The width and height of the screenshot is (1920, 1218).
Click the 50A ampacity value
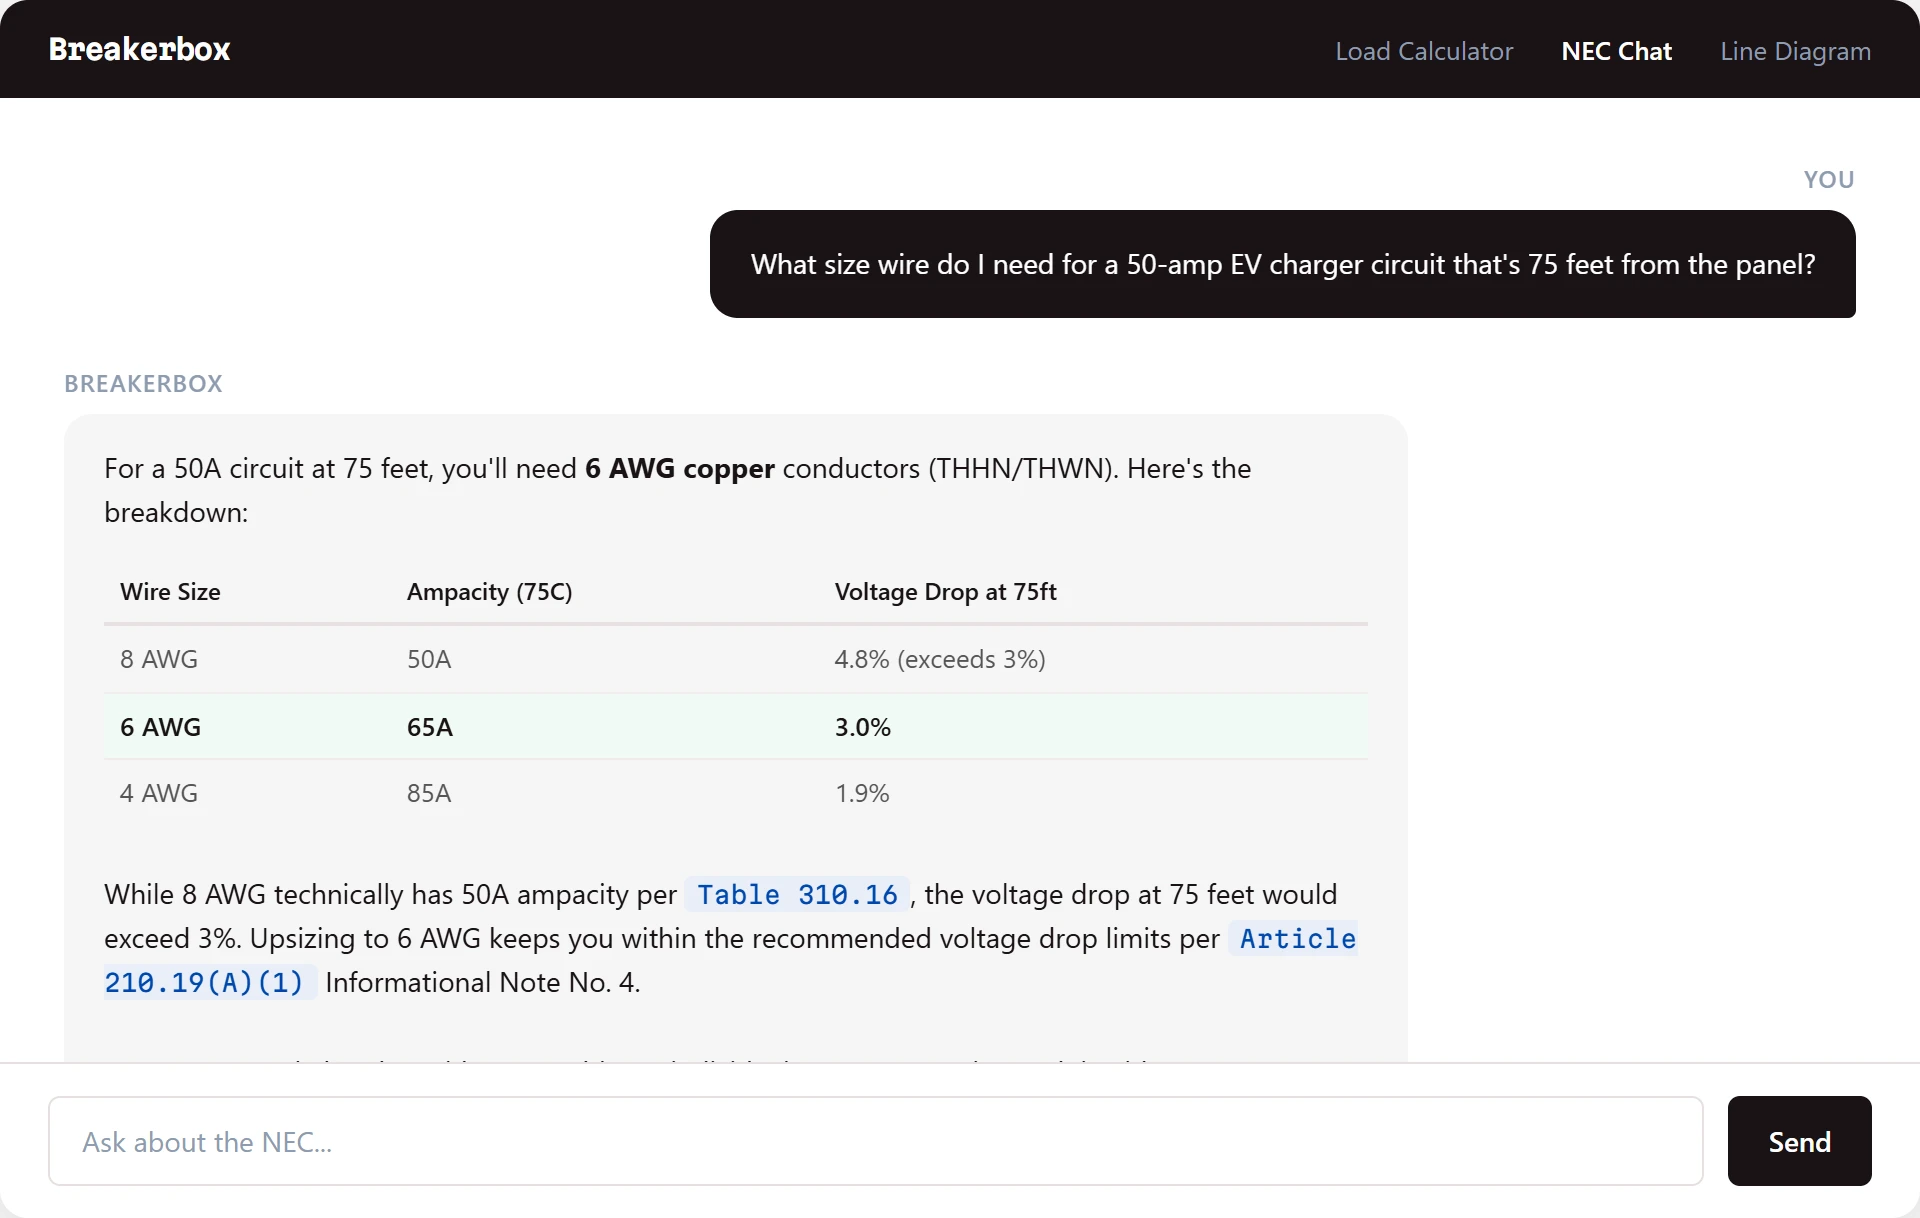pos(429,659)
